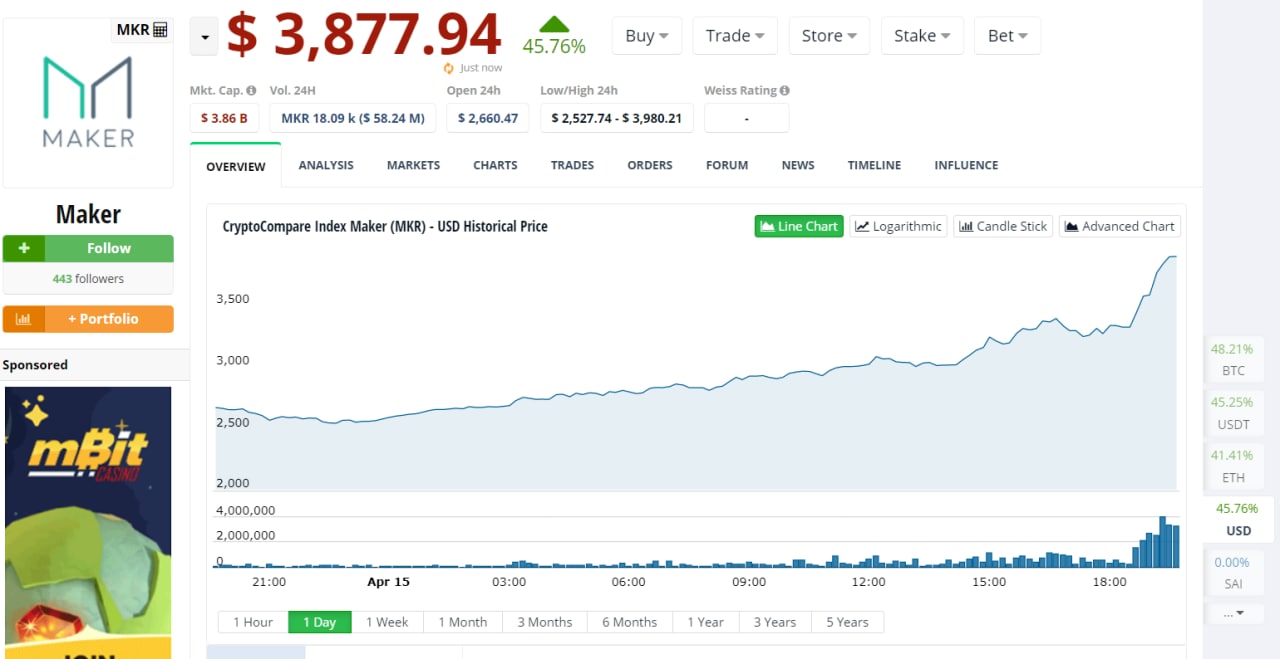Screen dimensions: 1280x659
Task: Click the plus icon on Follow button
Action: click(x=24, y=248)
